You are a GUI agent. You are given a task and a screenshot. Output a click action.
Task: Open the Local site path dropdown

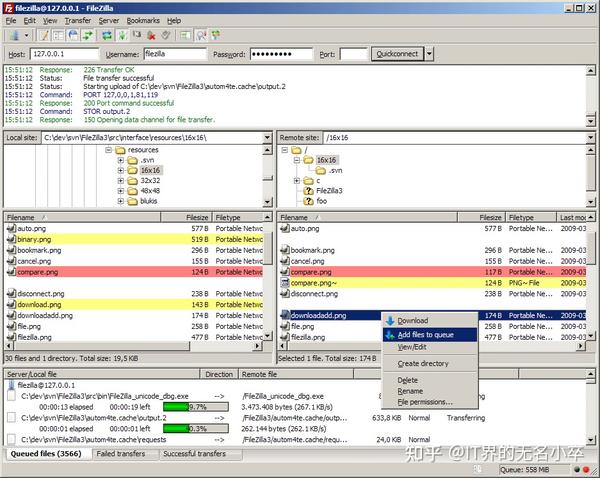coord(267,138)
